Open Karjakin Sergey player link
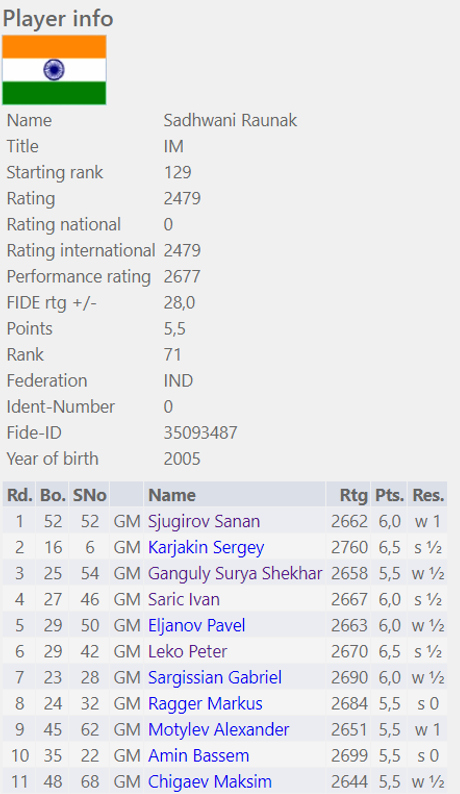460x794 pixels. tap(206, 547)
